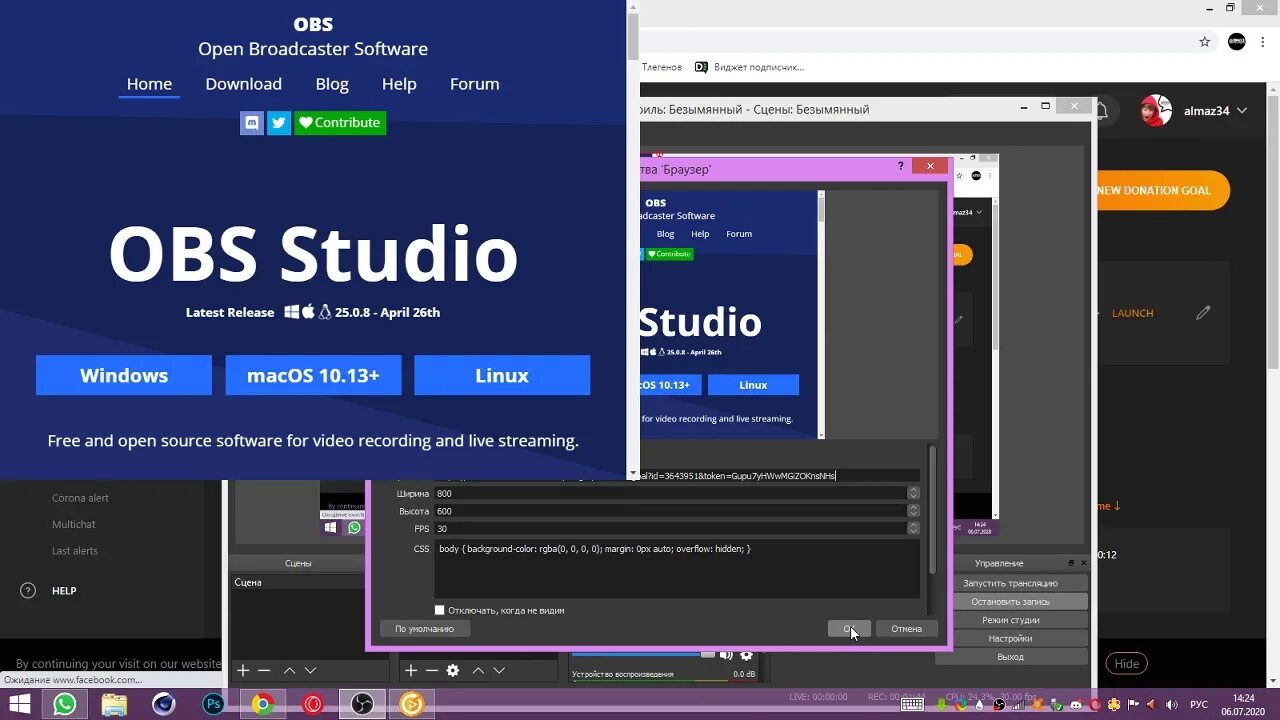Screen dimensions: 1280x720
Task: Add a new source with plus icon
Action: pyautogui.click(x=410, y=670)
